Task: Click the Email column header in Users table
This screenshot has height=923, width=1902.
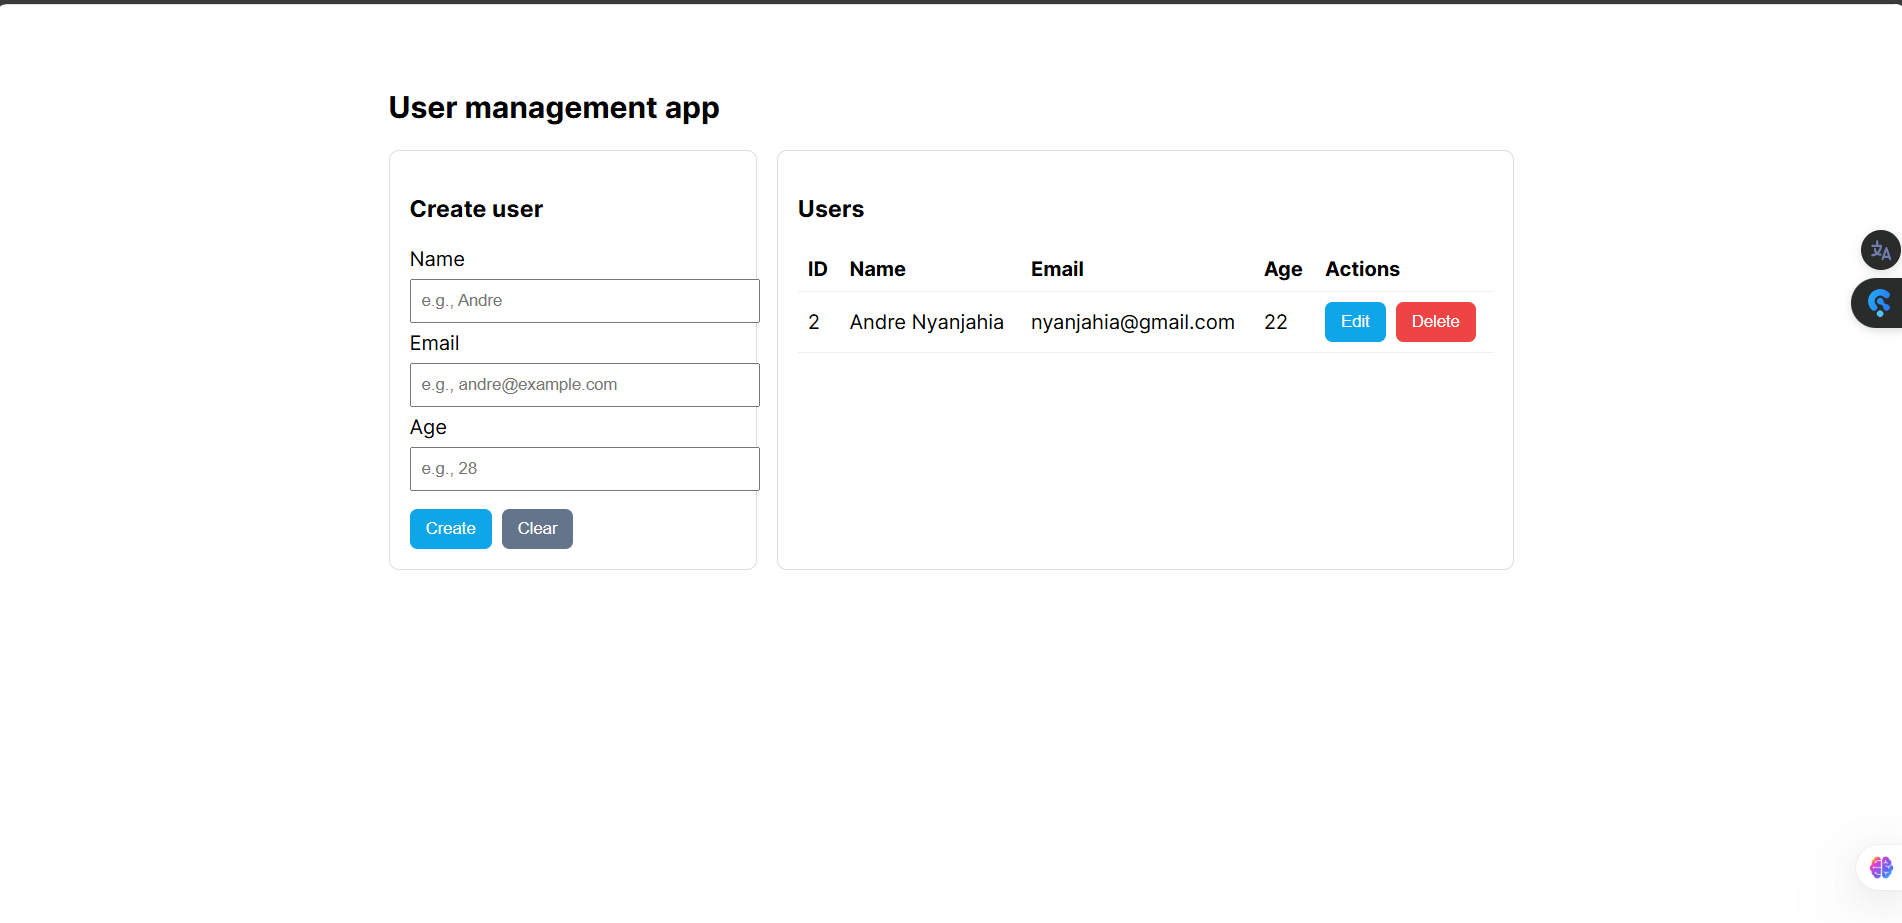Action: (1057, 269)
